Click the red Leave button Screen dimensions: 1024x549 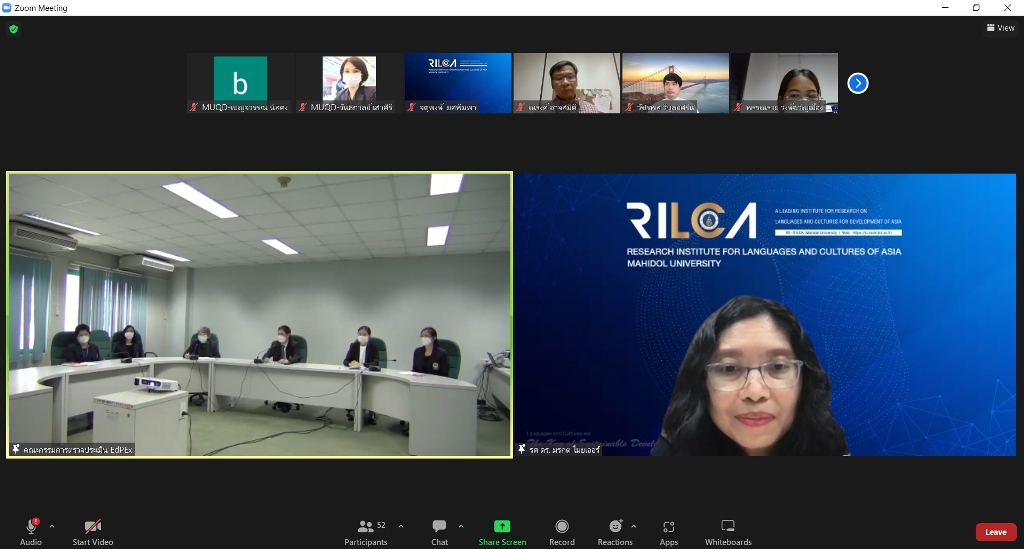pyautogui.click(x=995, y=532)
